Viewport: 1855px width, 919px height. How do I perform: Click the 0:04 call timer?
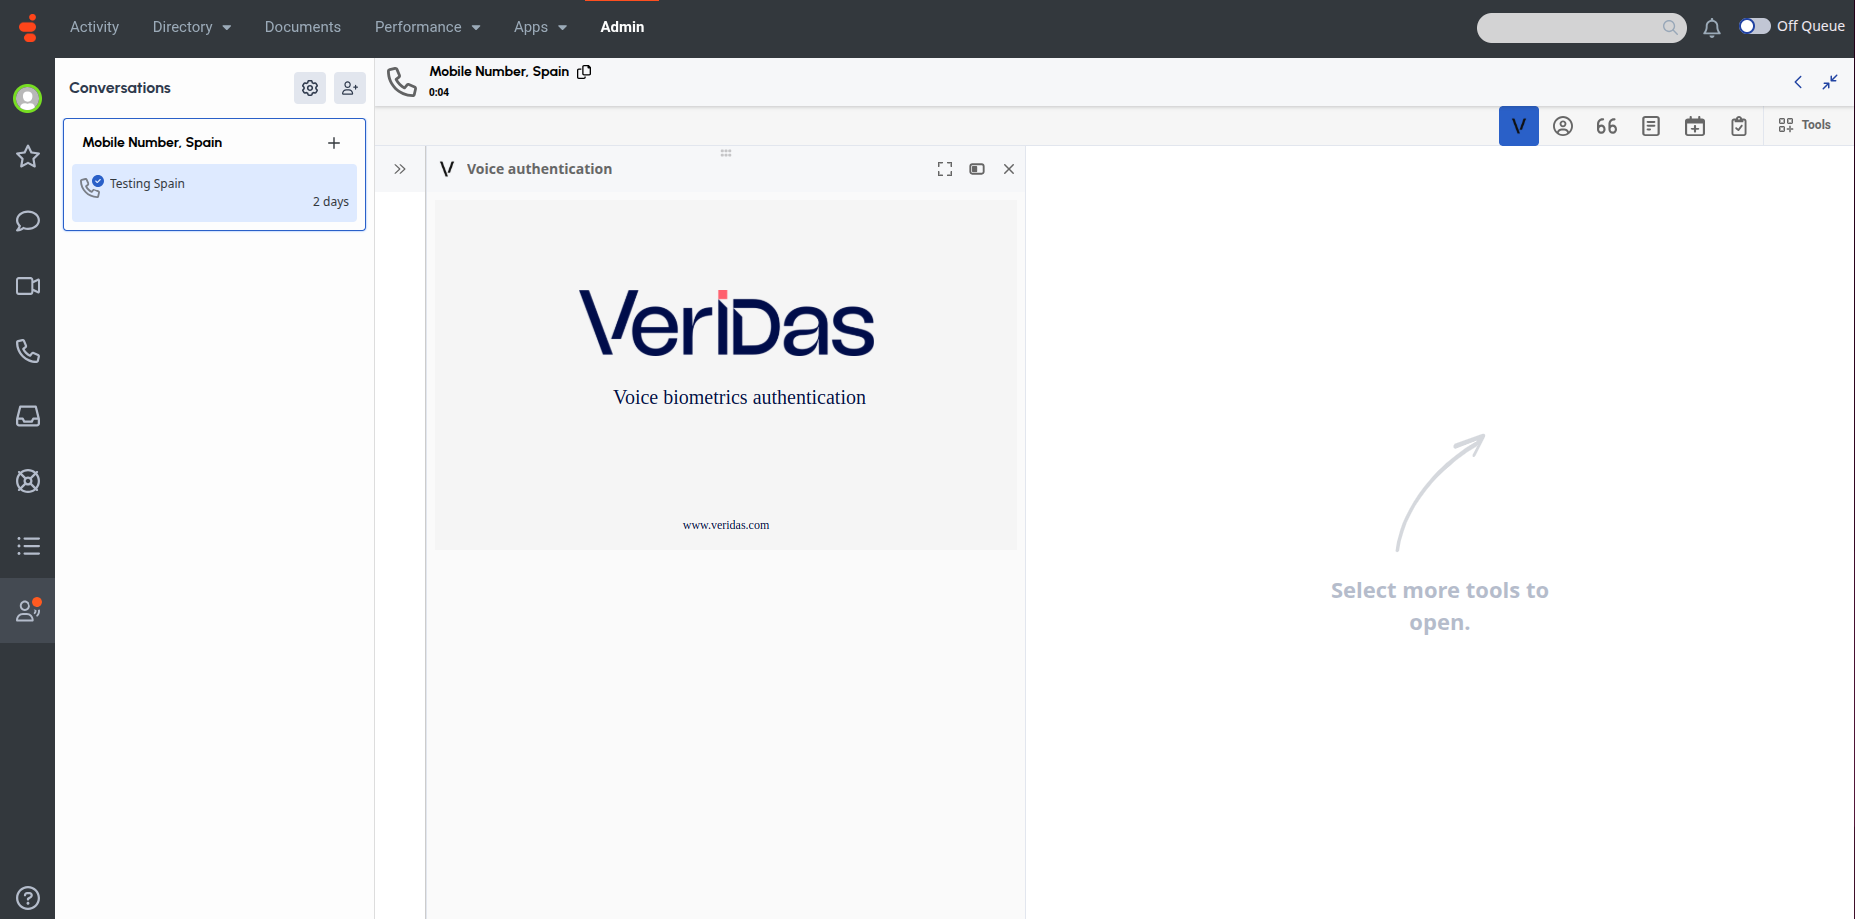pyautogui.click(x=439, y=92)
